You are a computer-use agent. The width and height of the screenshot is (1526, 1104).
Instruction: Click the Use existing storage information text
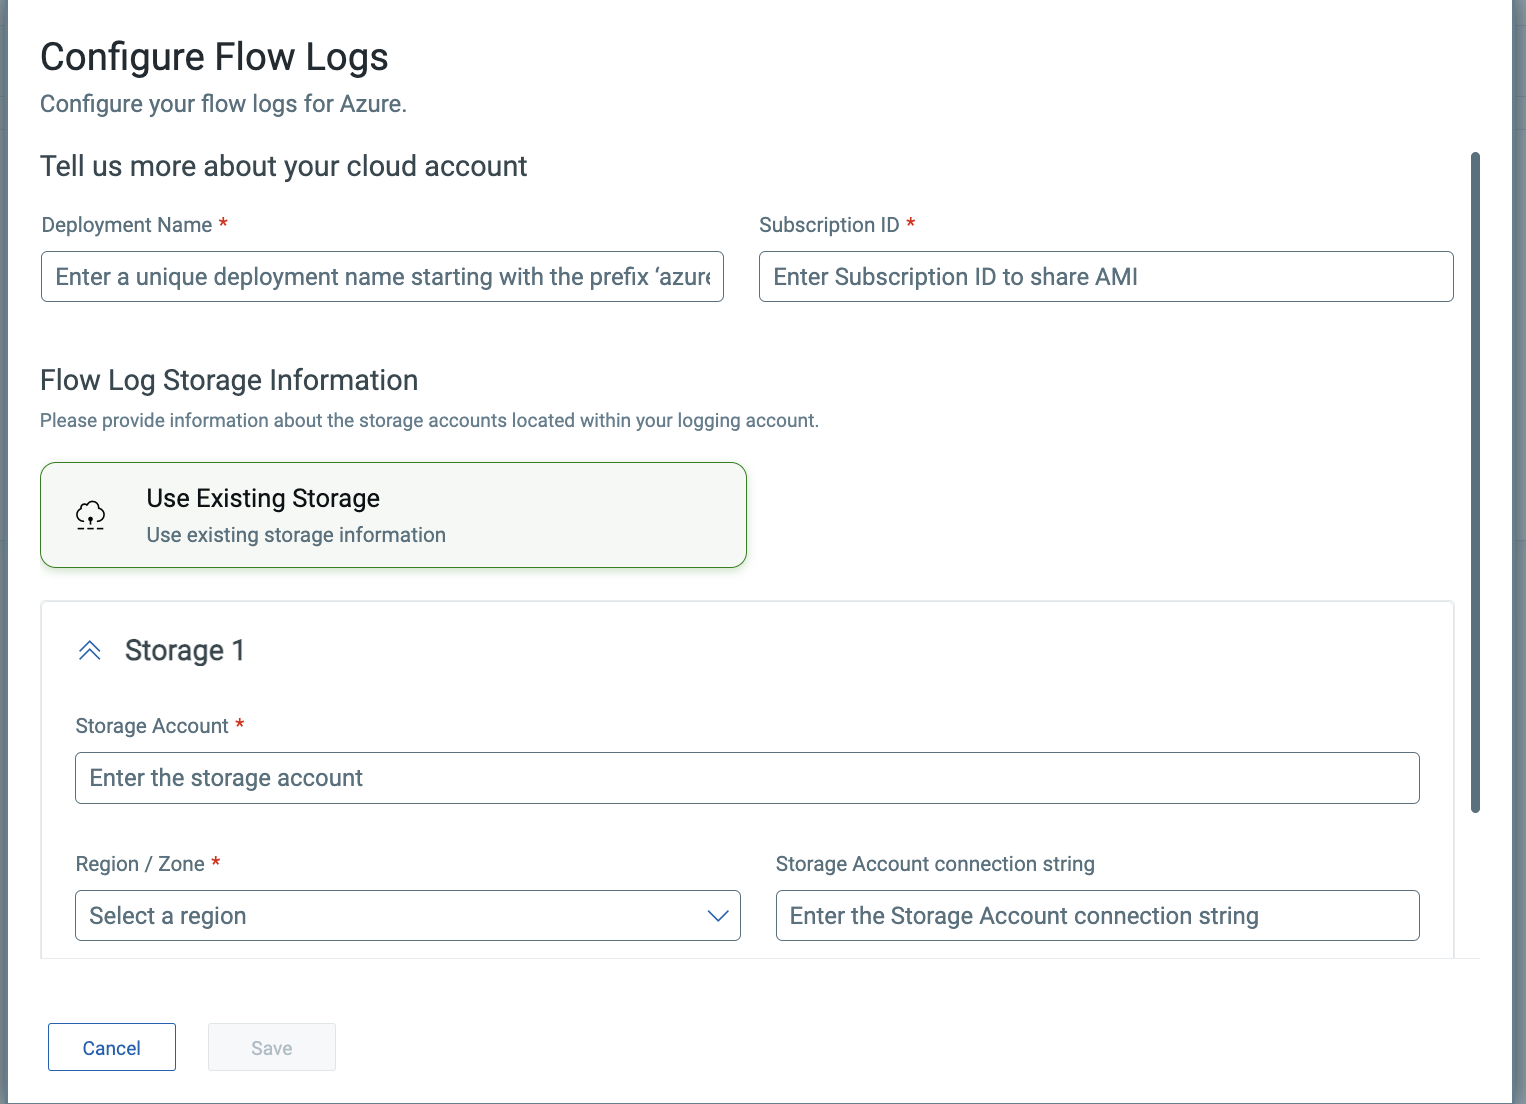[296, 535]
